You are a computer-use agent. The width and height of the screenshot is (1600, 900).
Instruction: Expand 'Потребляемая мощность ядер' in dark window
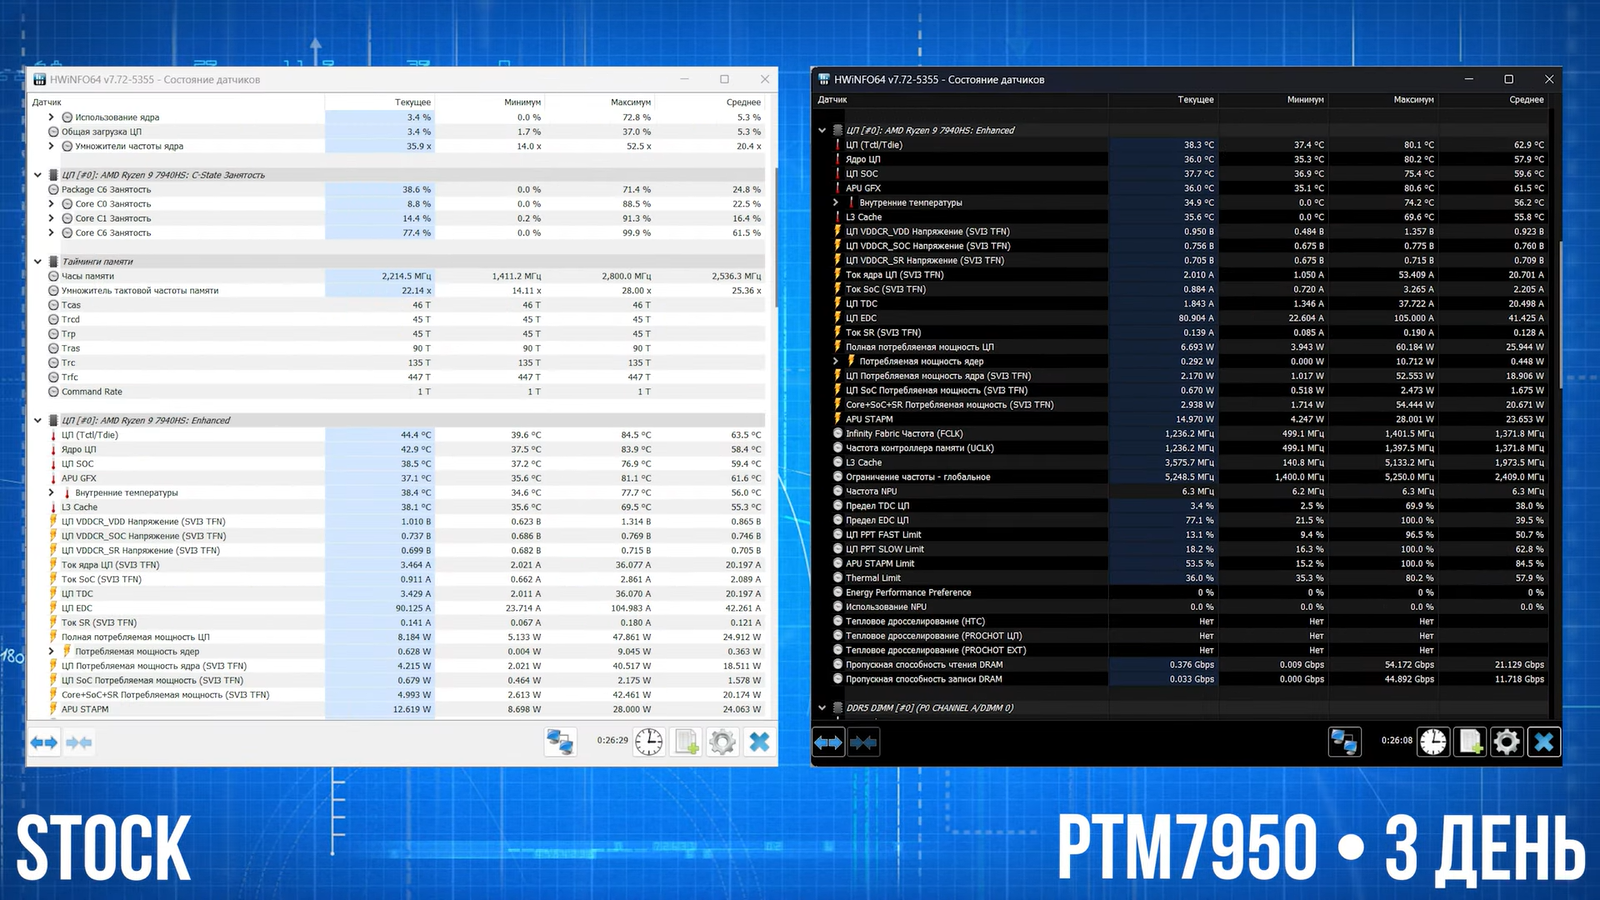pos(836,361)
